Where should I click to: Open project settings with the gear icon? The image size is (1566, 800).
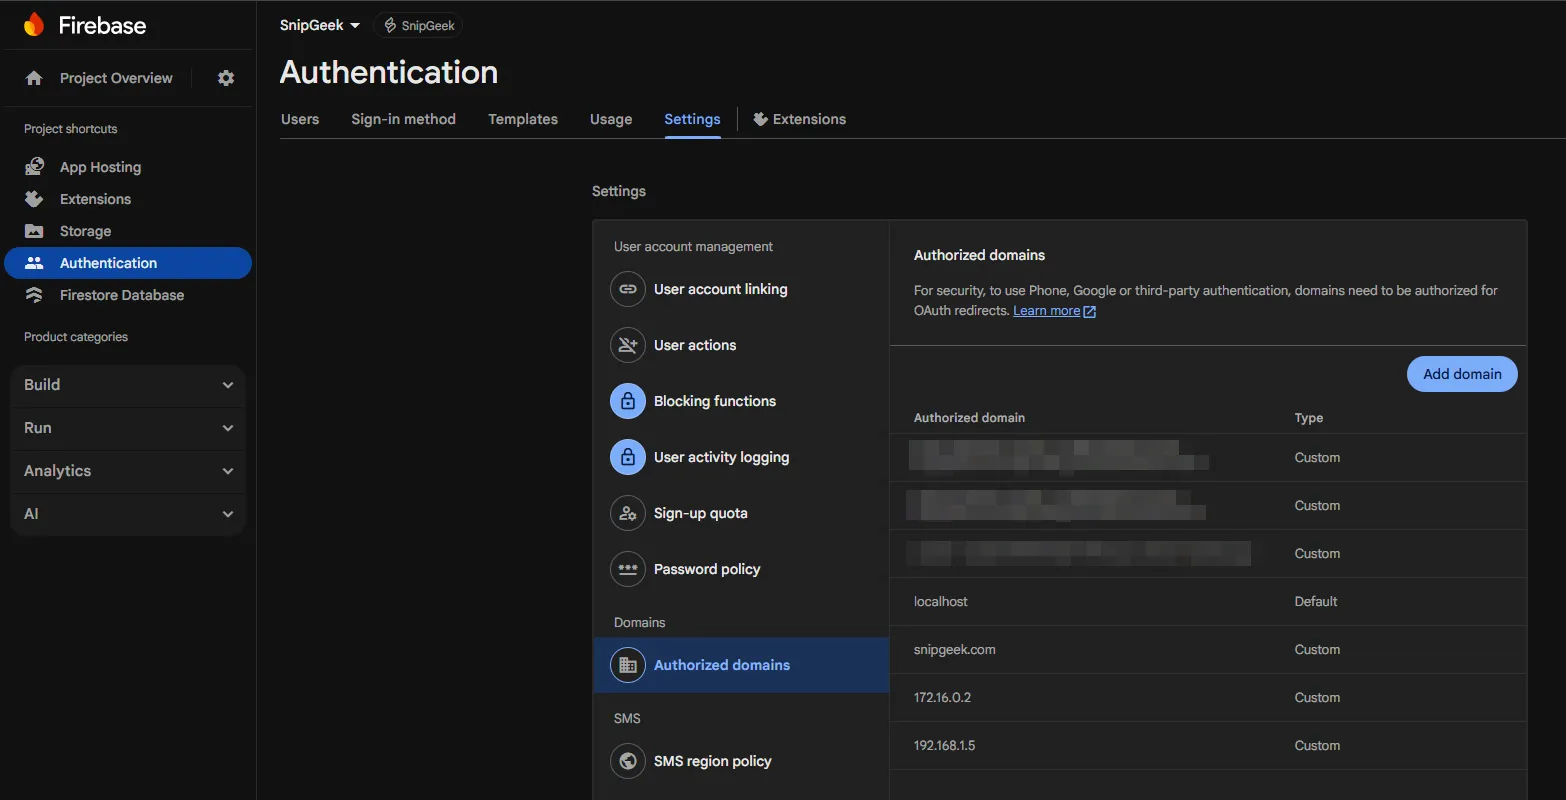(225, 77)
